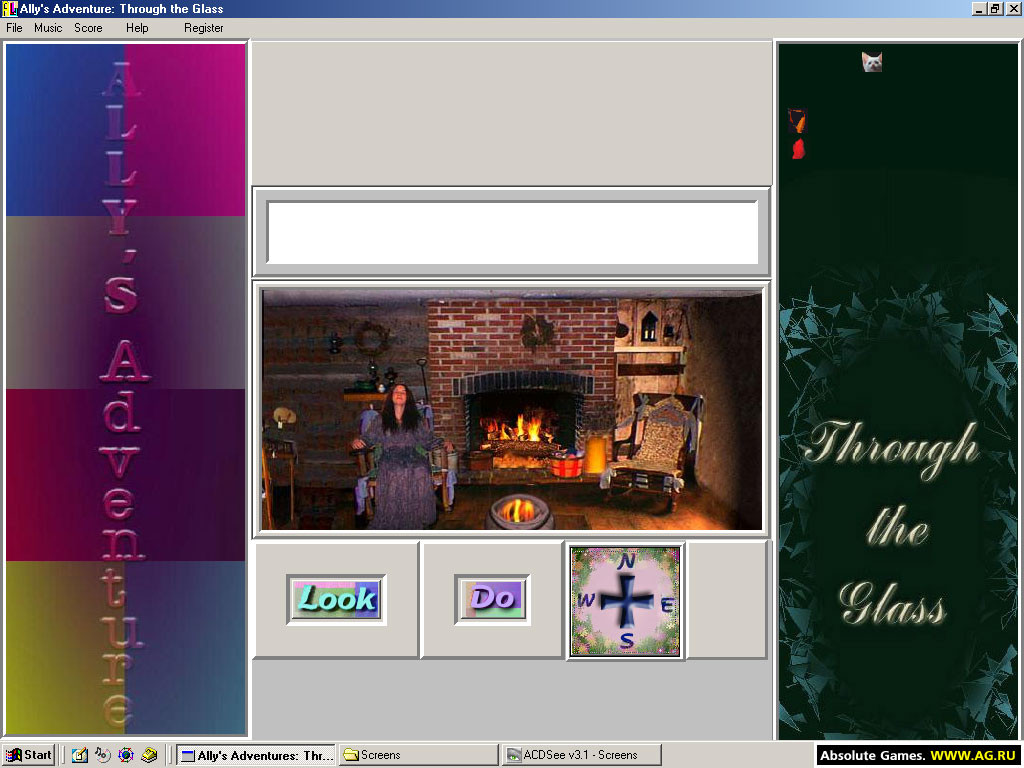
Task: Switch to the Screens folder taskbar button
Action: (418, 755)
